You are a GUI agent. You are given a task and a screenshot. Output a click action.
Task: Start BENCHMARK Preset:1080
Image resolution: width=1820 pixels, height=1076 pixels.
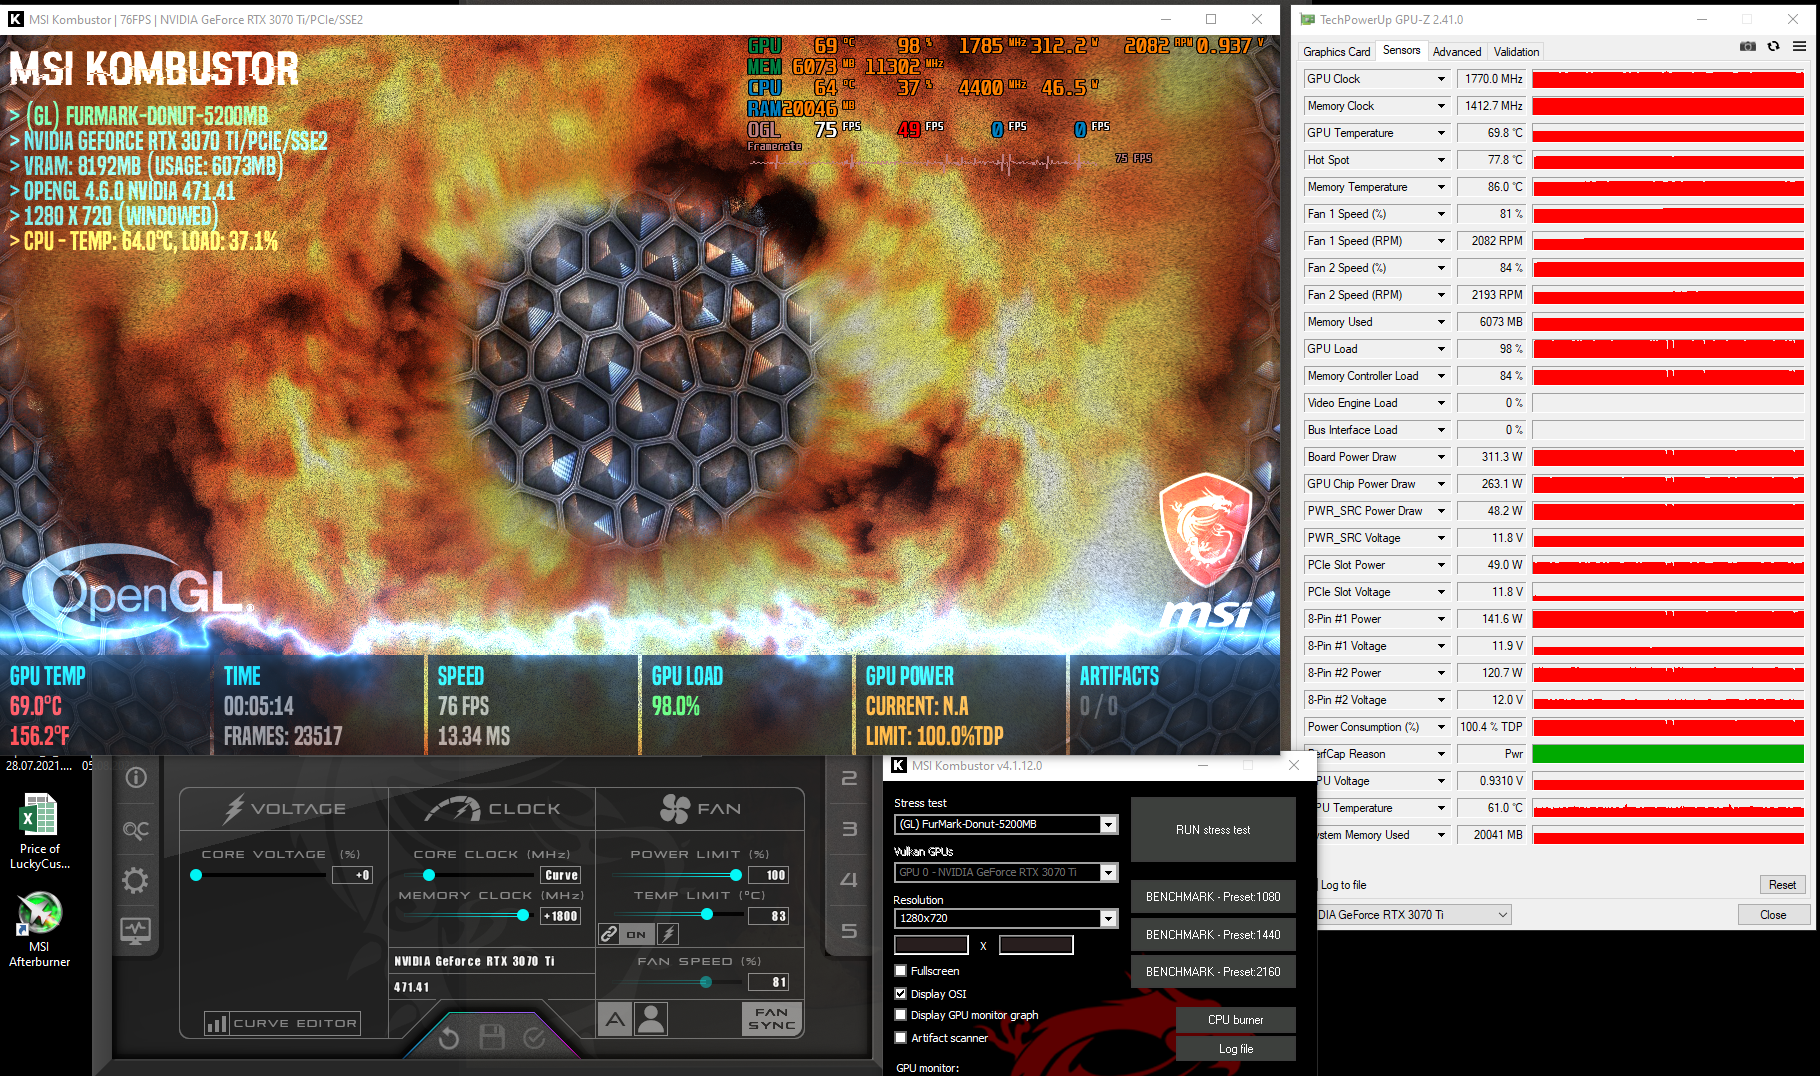point(1213,897)
